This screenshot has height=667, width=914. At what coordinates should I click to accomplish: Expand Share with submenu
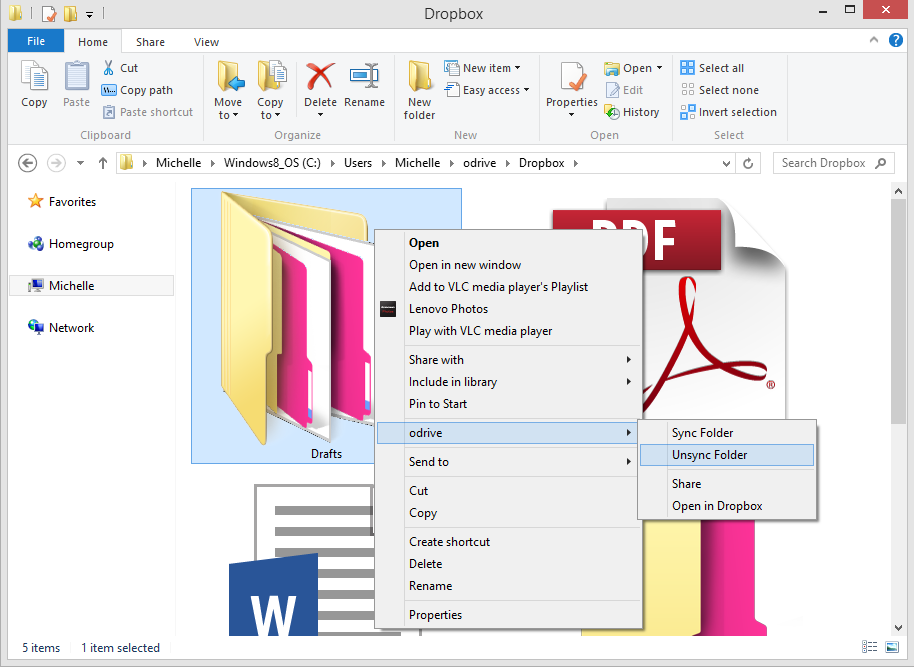tap(629, 360)
